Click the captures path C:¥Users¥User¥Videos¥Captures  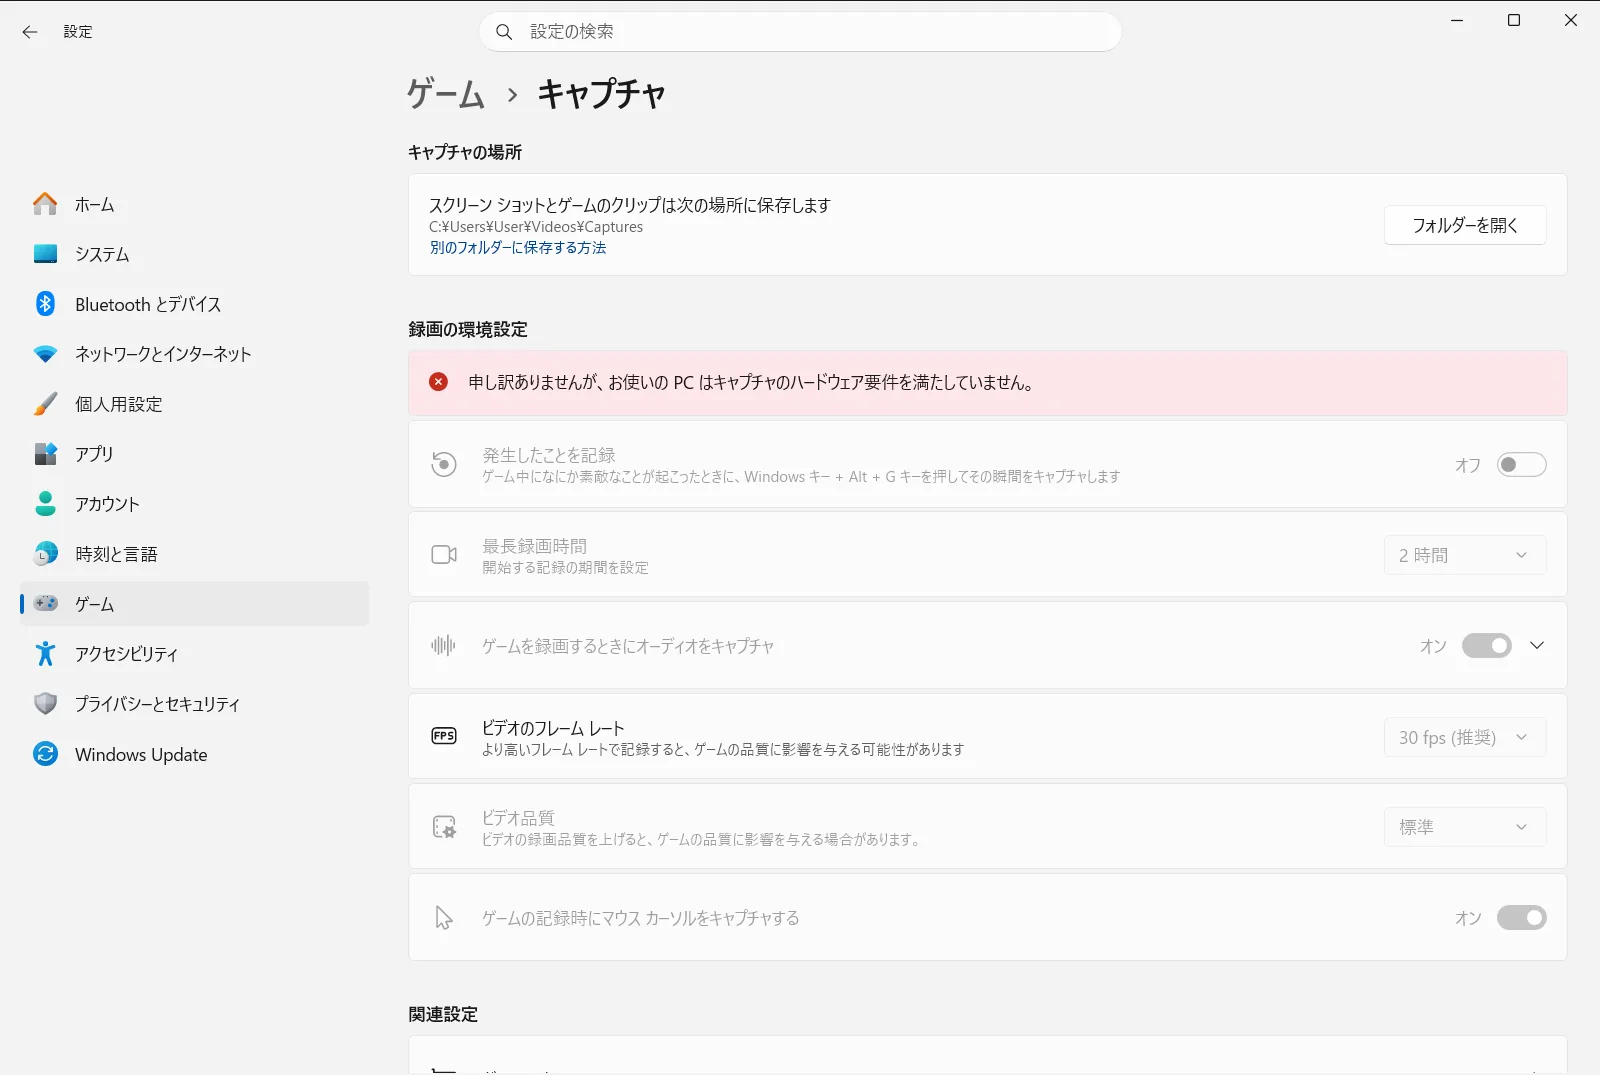[536, 227]
